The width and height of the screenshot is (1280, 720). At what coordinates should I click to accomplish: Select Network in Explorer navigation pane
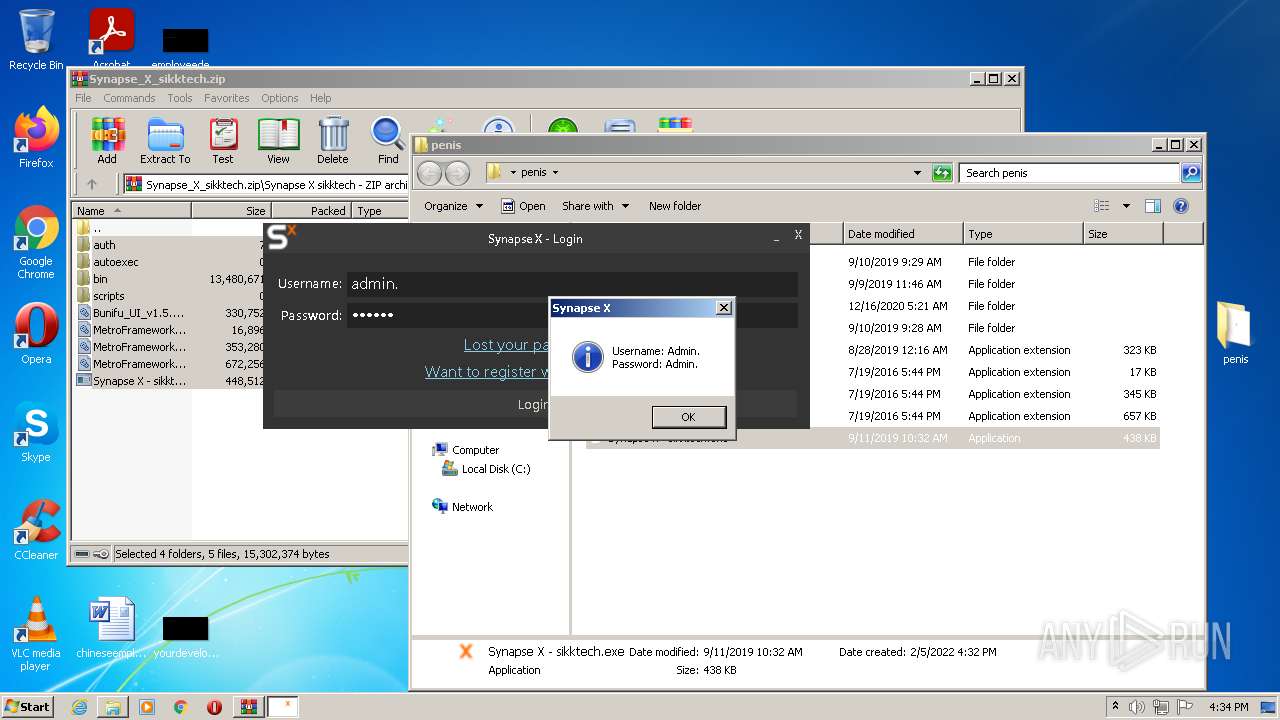click(472, 507)
